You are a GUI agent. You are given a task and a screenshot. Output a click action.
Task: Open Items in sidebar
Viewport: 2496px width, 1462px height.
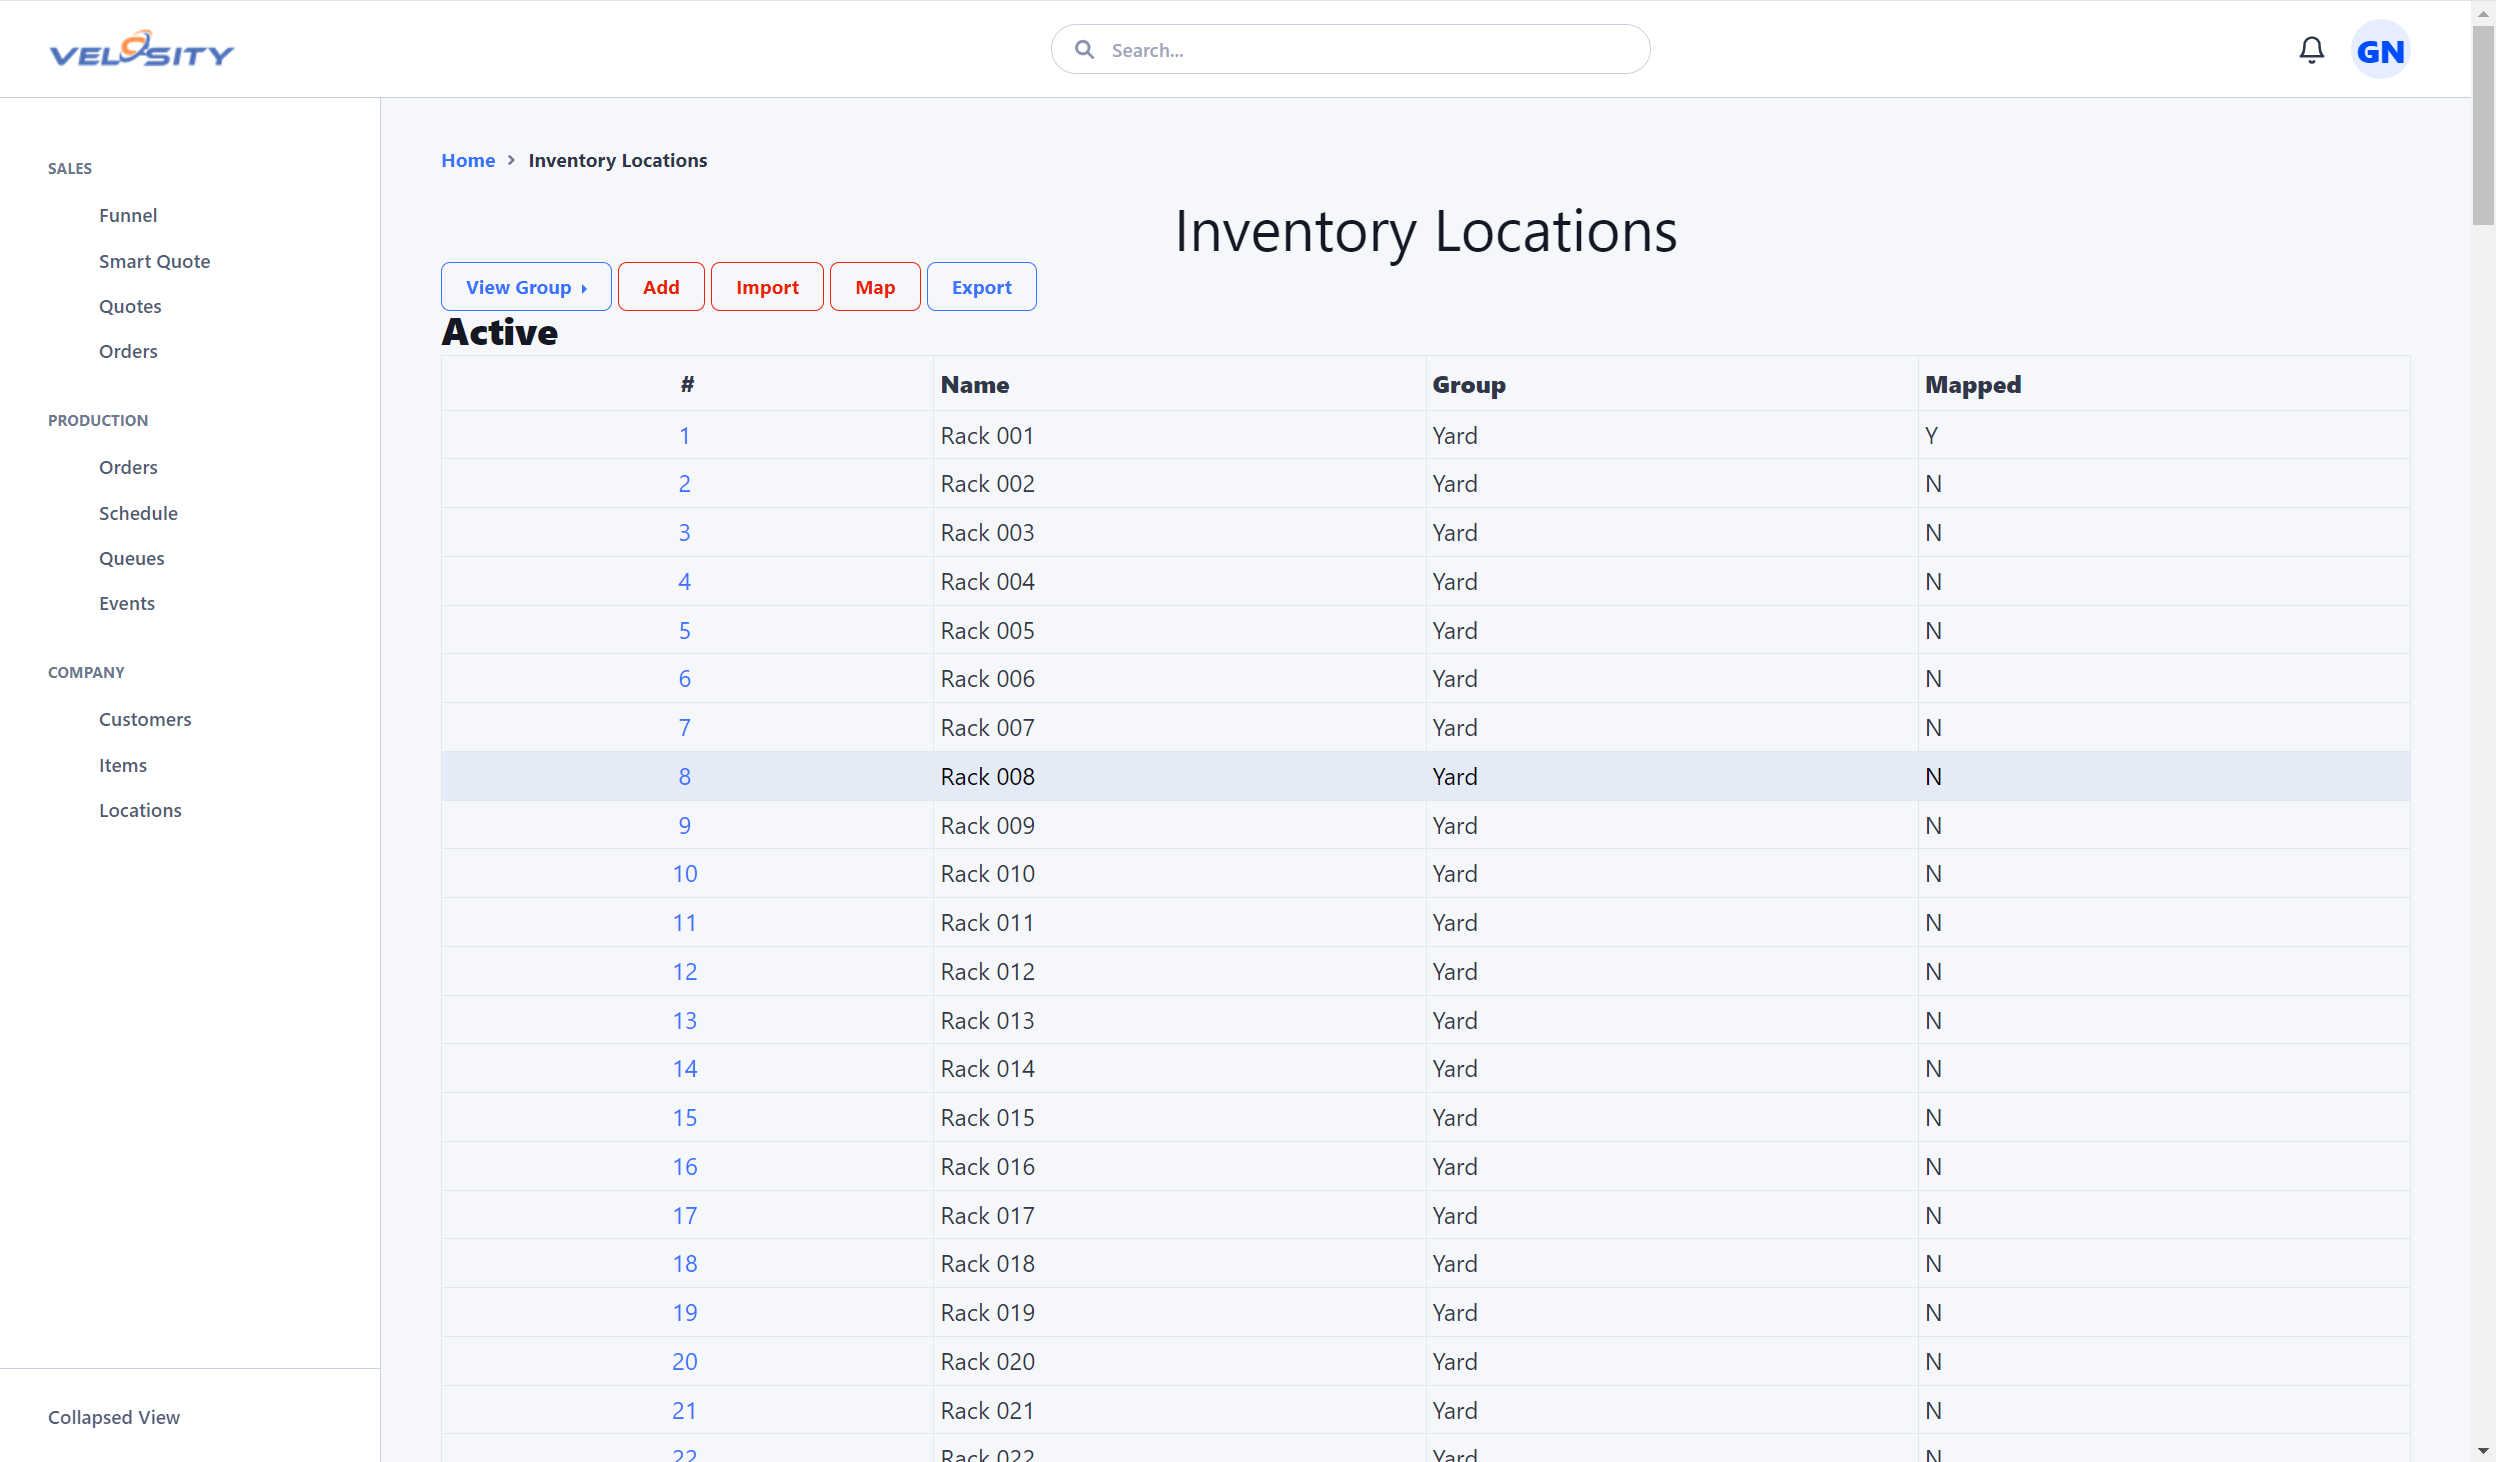coord(123,765)
